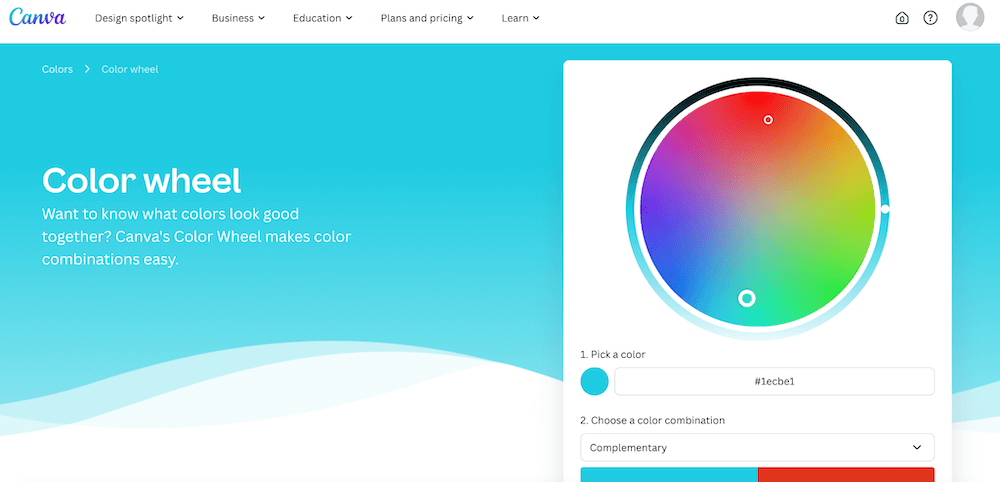Click the Color wheel breadcrumb
Image resolution: width=1000 pixels, height=482 pixels.
pyautogui.click(x=130, y=69)
